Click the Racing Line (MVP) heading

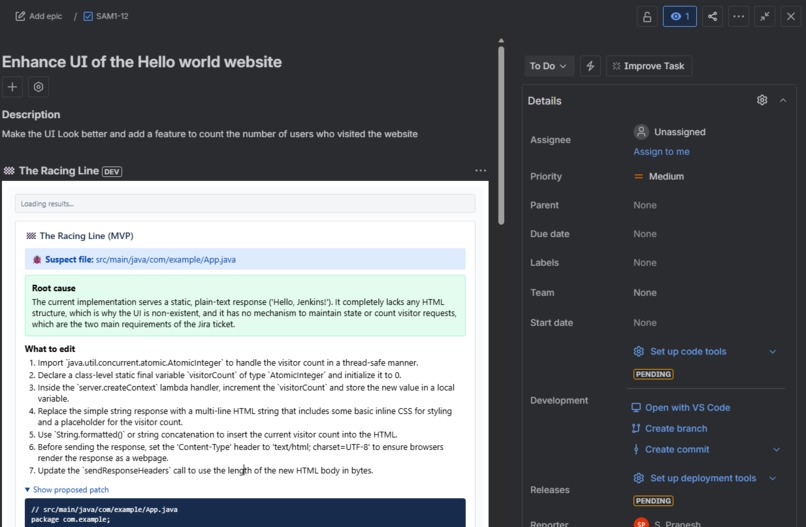tap(86, 236)
